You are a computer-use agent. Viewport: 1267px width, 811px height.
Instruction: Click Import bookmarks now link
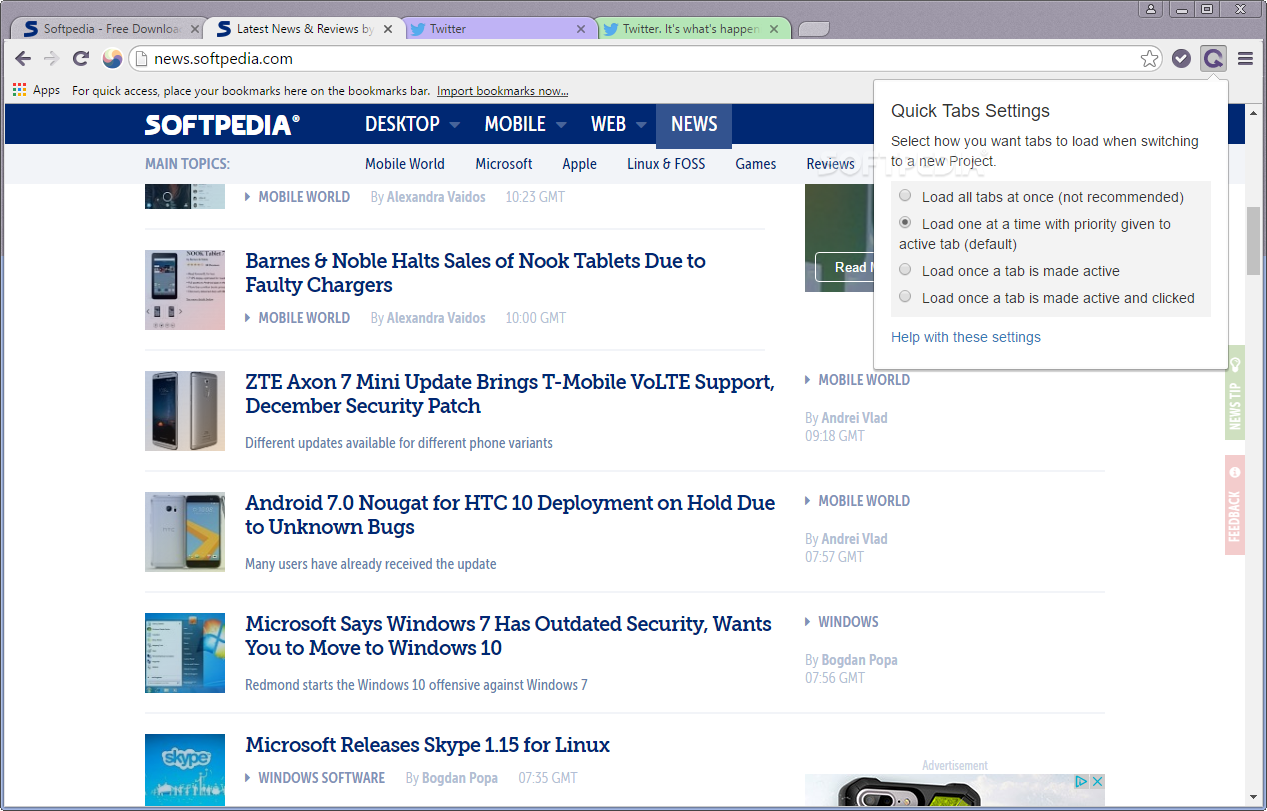point(503,91)
